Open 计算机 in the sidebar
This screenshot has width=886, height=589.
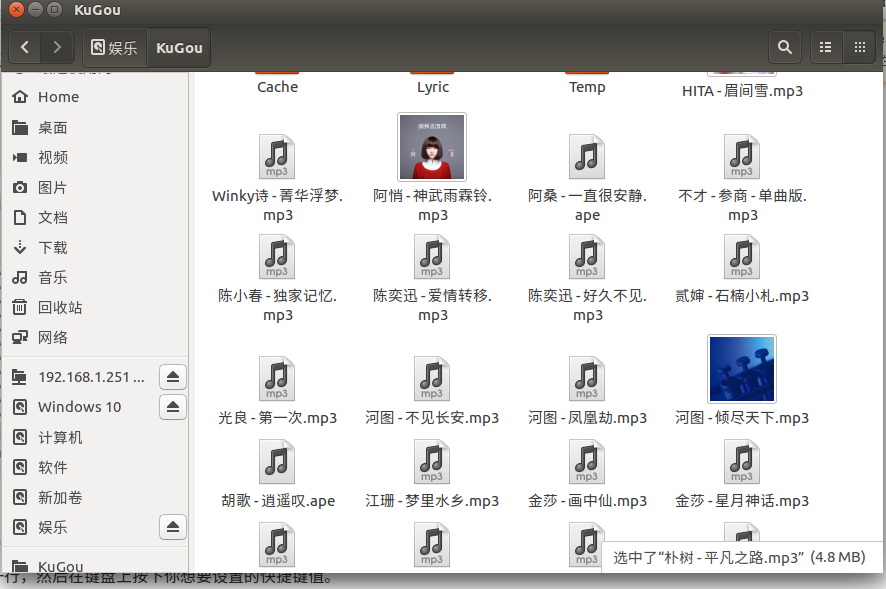coord(94,438)
